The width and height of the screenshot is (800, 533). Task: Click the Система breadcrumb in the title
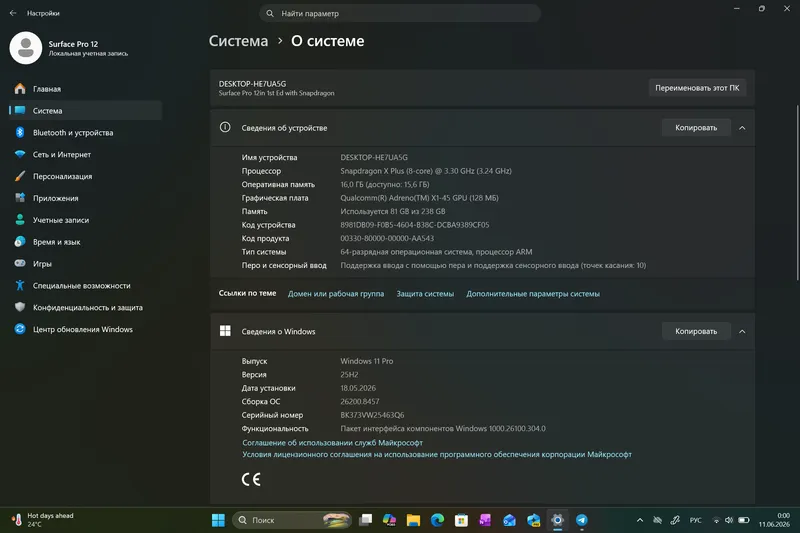[238, 41]
